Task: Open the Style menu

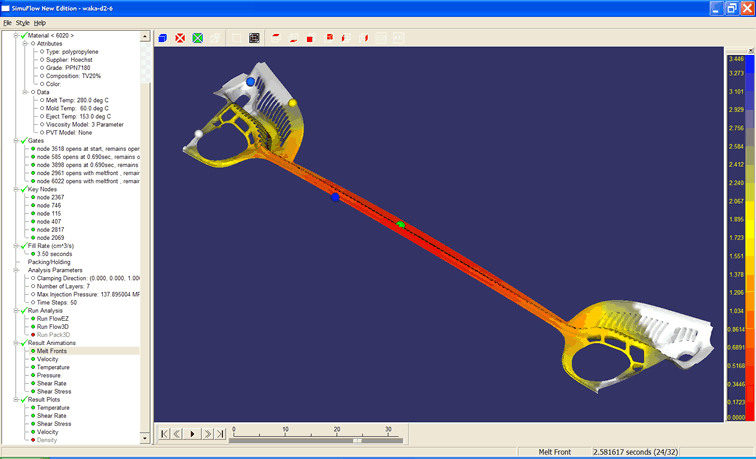Action: [x=22, y=22]
